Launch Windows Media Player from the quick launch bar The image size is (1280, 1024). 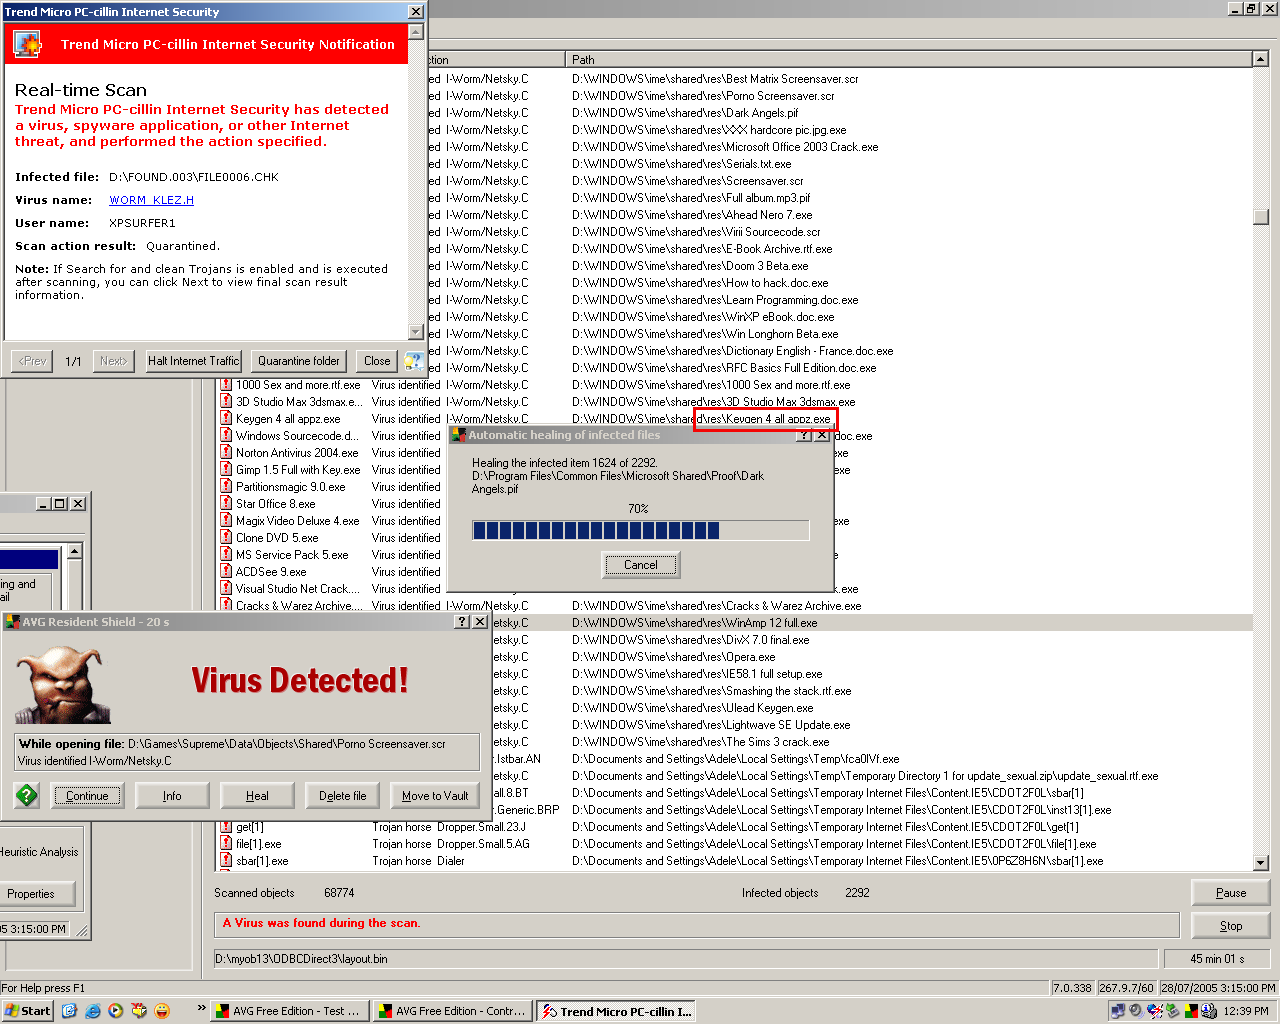(116, 1011)
